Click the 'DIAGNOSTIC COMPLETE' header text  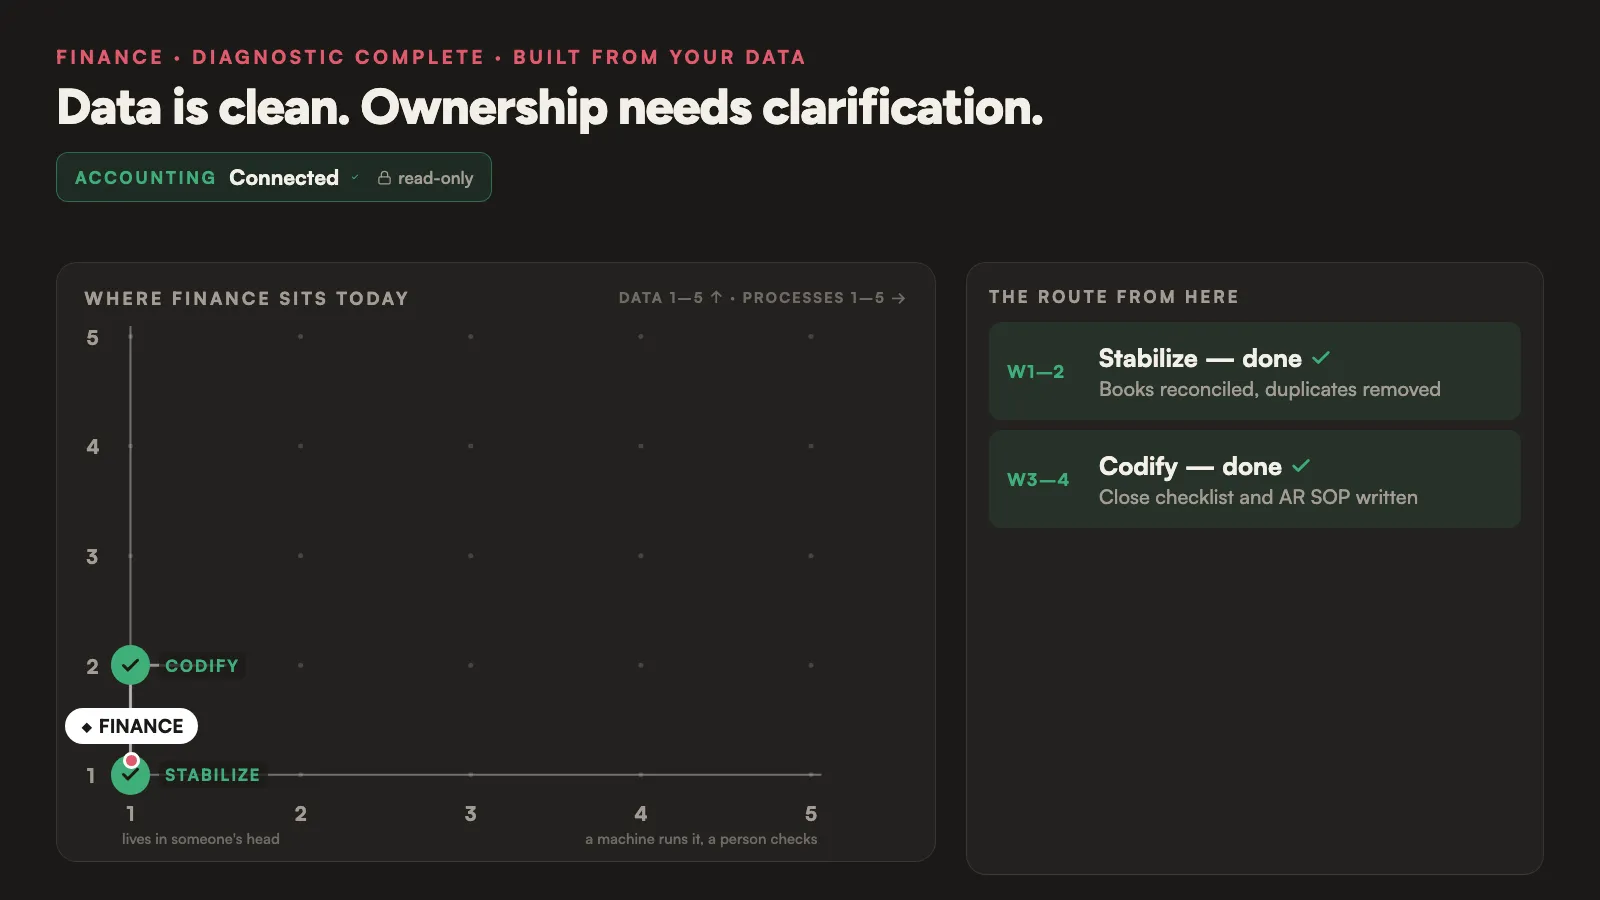pos(338,57)
